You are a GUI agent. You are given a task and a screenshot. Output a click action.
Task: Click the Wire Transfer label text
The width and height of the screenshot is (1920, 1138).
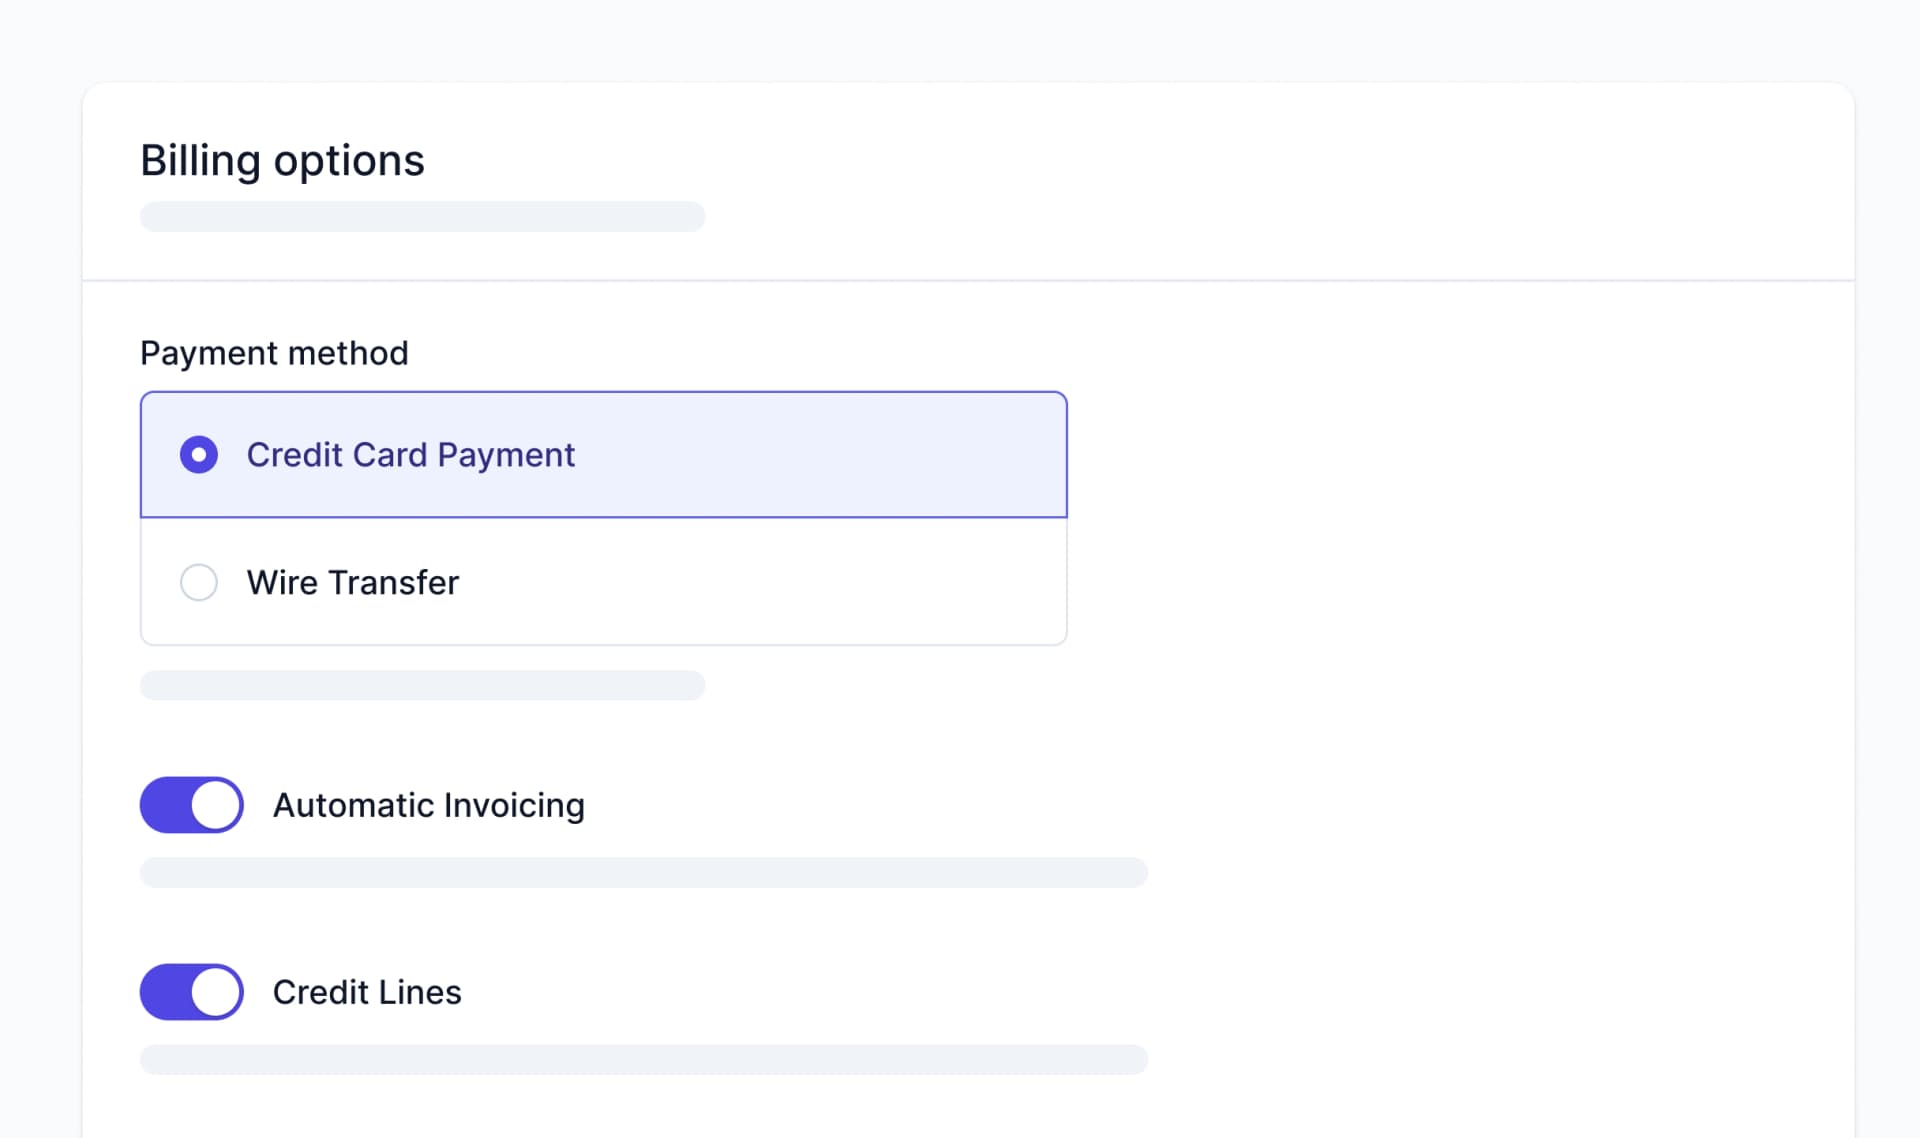click(x=352, y=582)
